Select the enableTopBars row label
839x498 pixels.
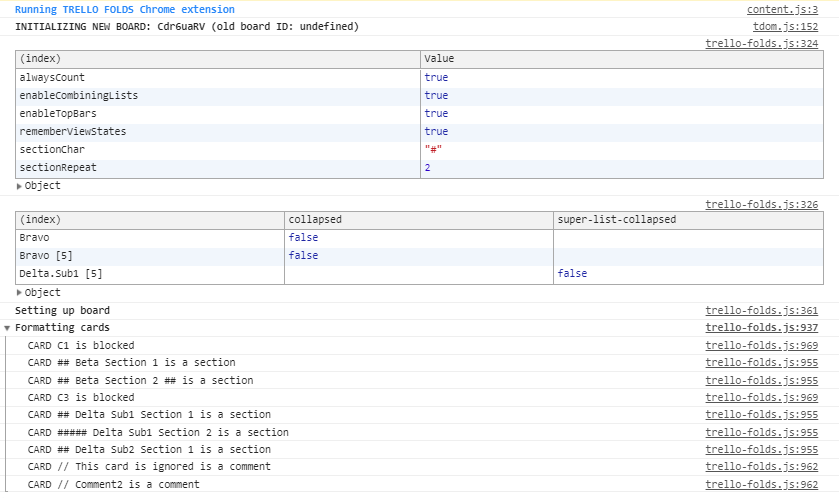(x=58, y=113)
